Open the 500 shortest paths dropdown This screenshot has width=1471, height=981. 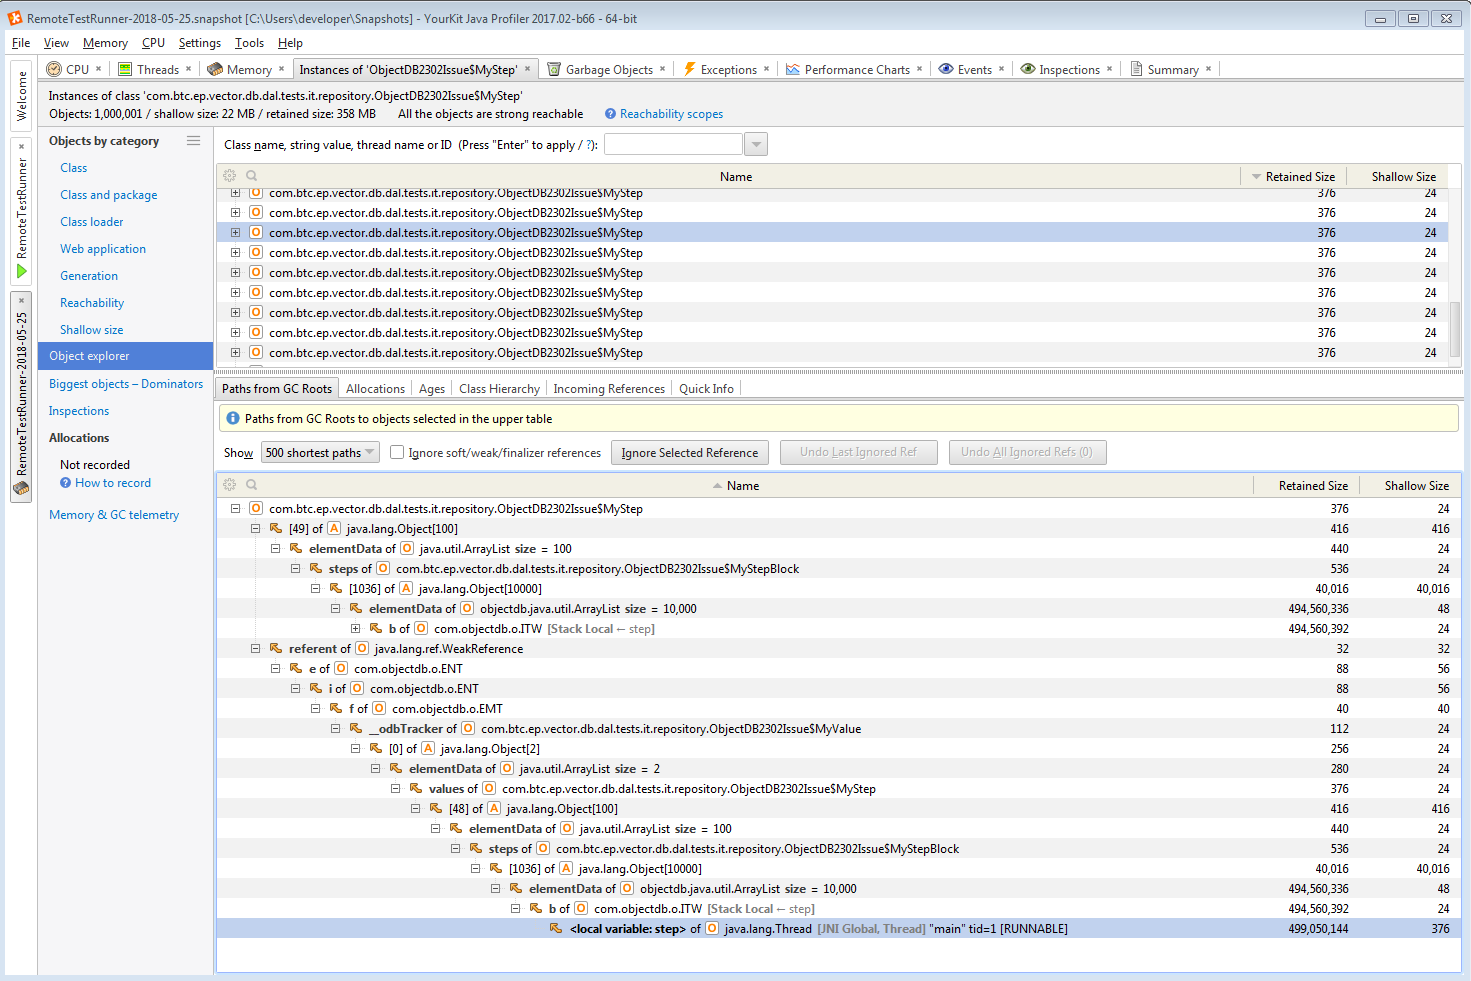tap(320, 452)
